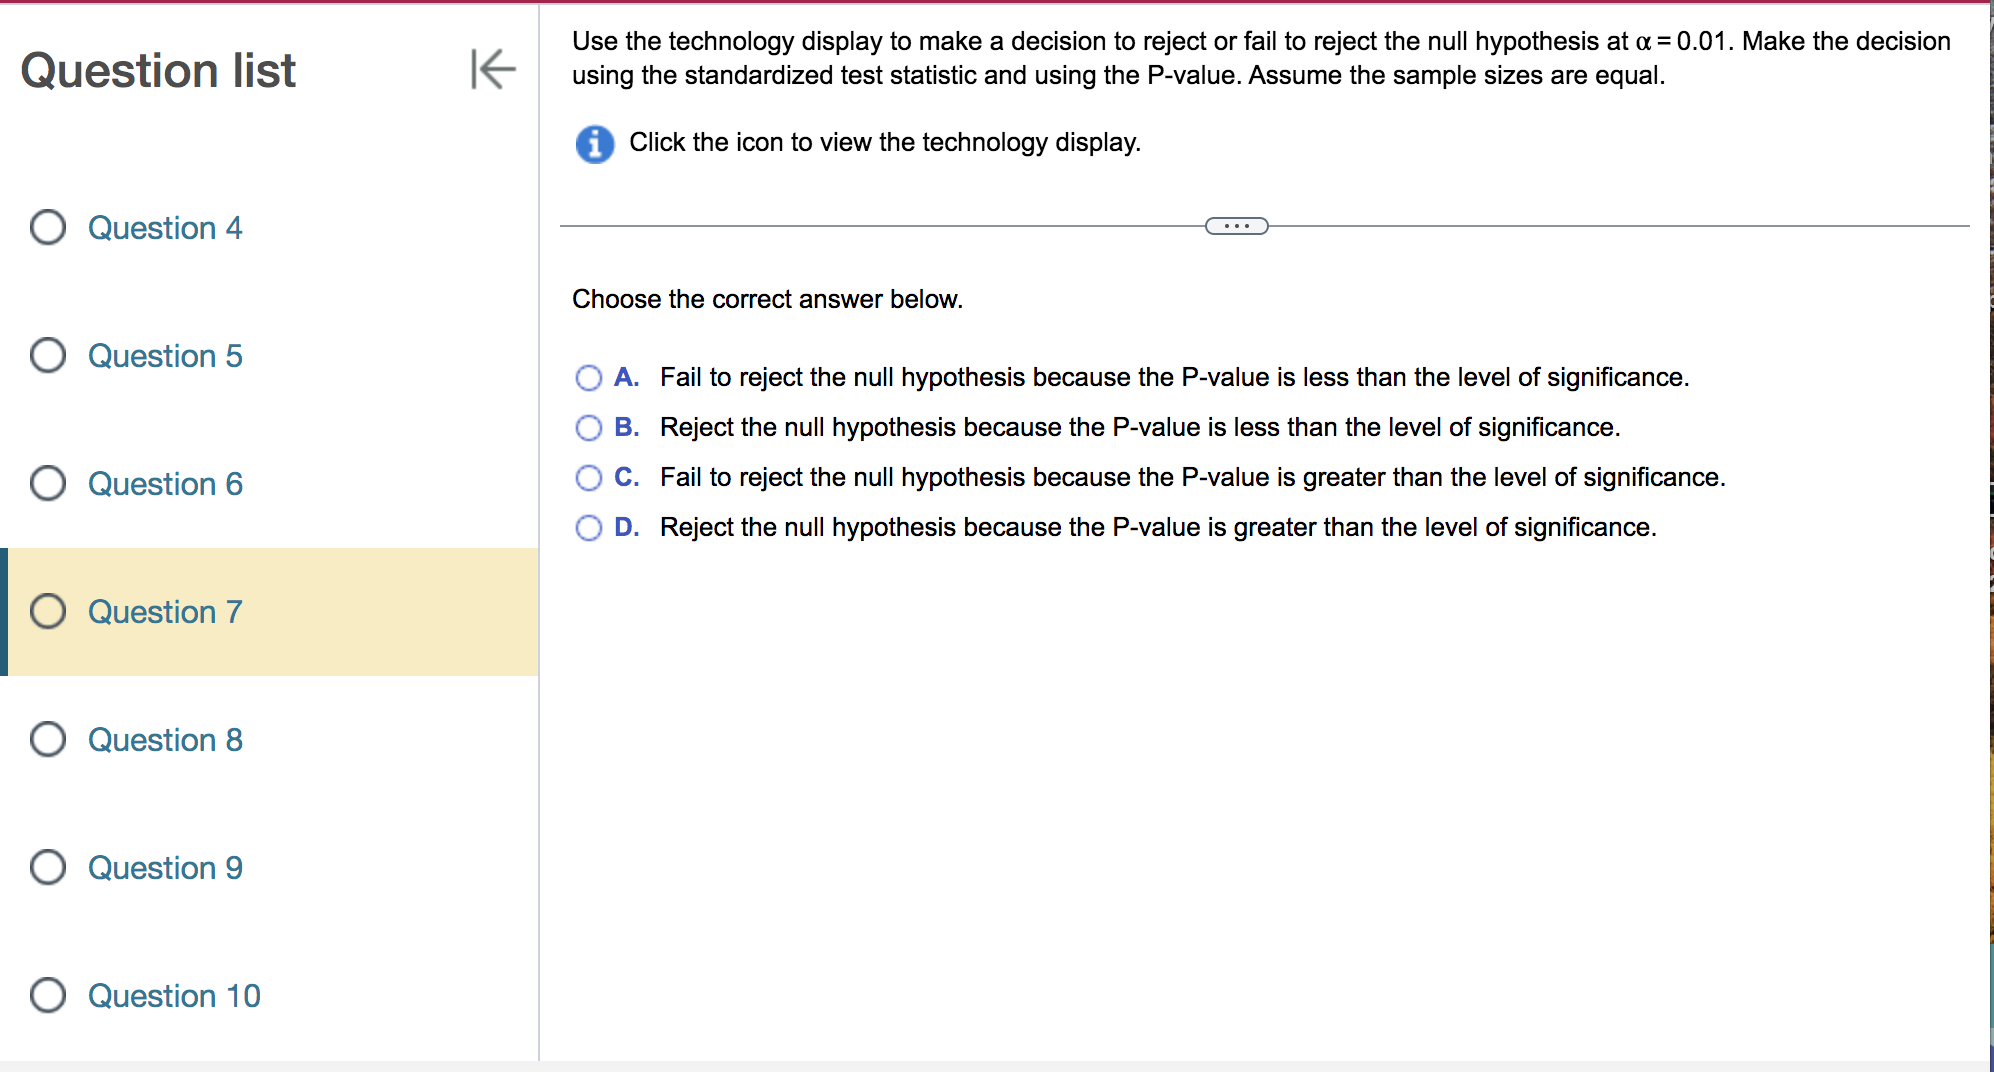
Task: Select answer choice A radio button
Action: click(x=588, y=377)
